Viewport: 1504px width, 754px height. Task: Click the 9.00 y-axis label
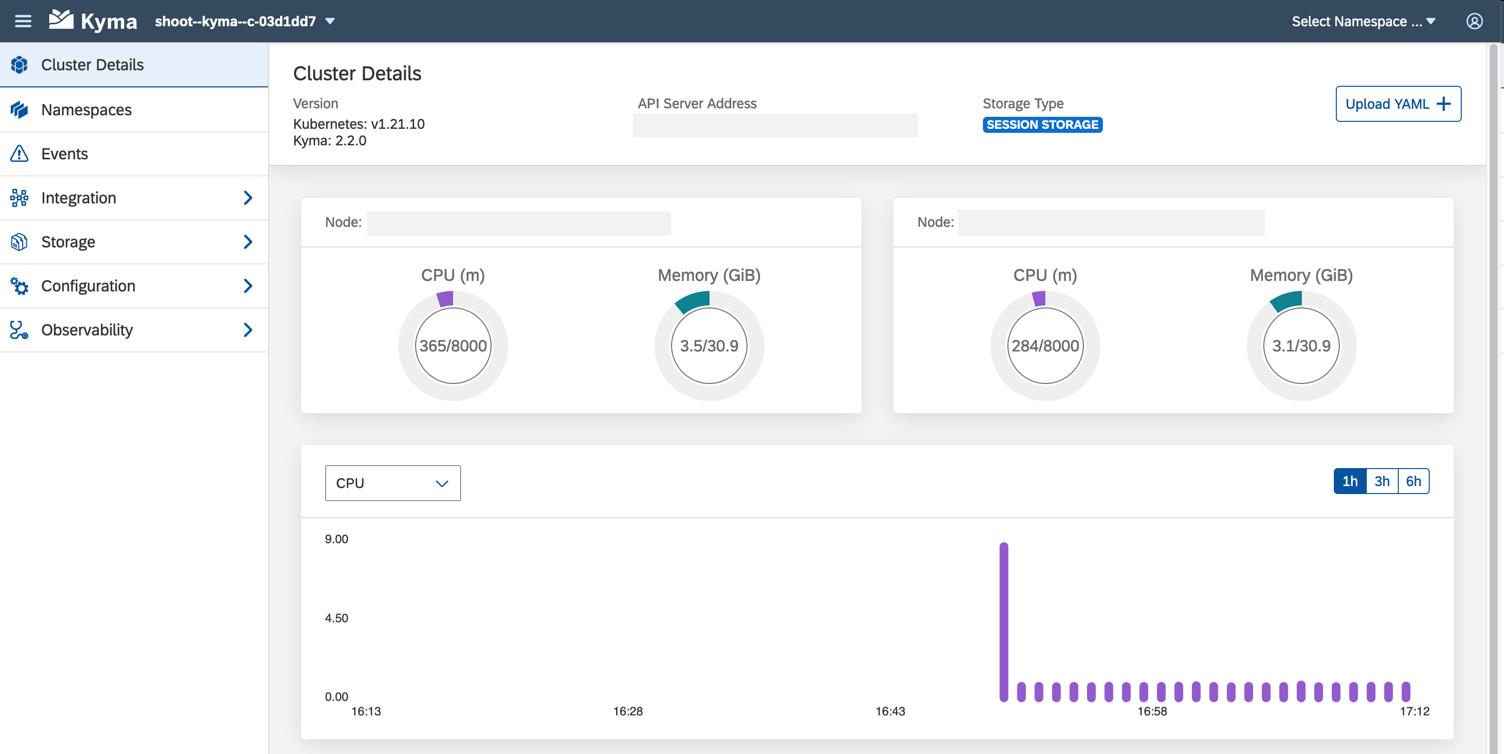[x=336, y=539]
